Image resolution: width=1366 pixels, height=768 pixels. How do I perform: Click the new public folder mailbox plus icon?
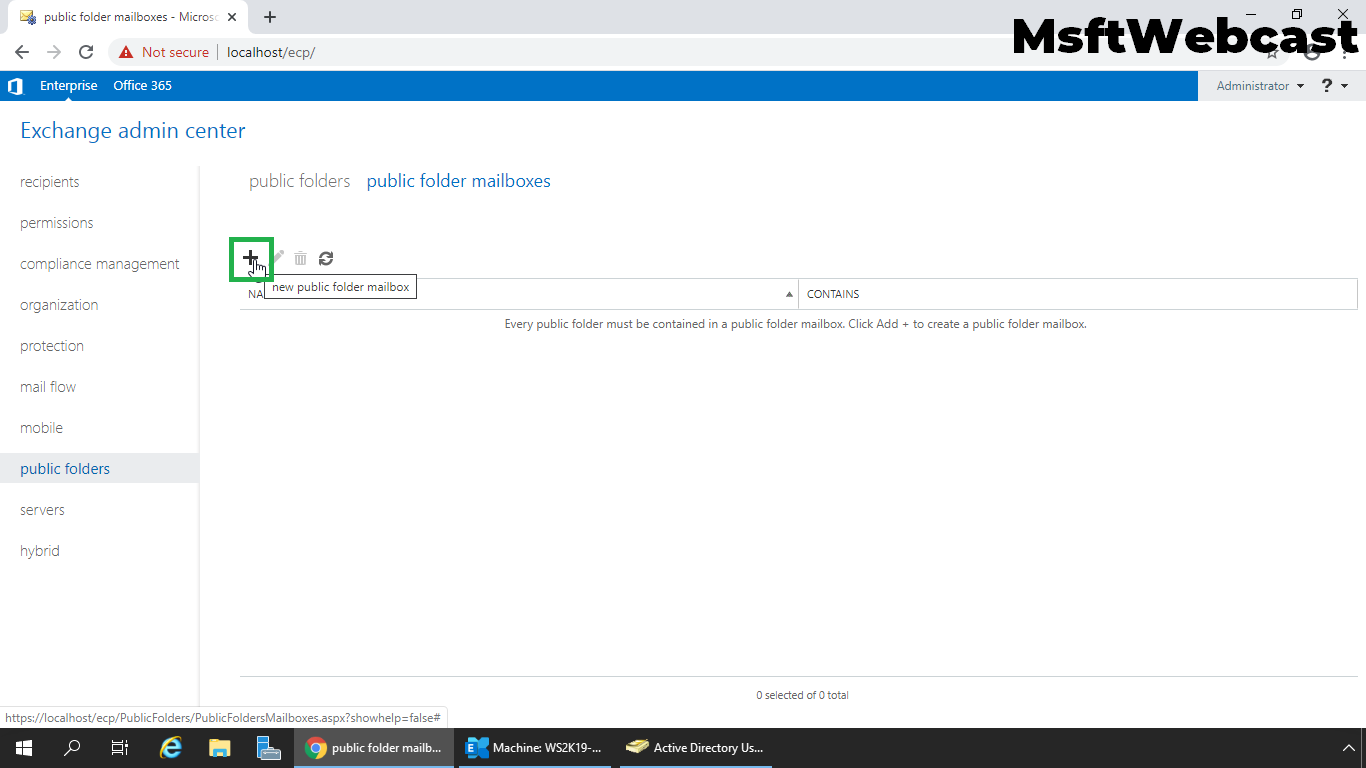point(251,258)
